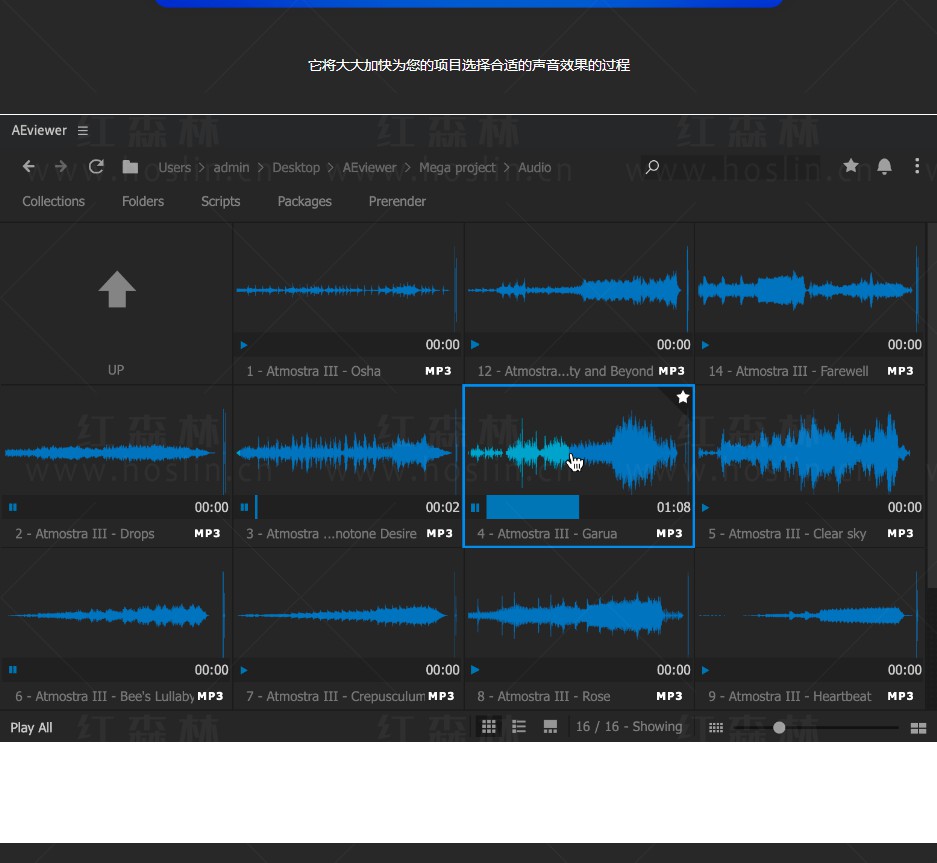Navigate to Mega project in breadcrumb
This screenshot has height=863, width=937.
[457, 167]
